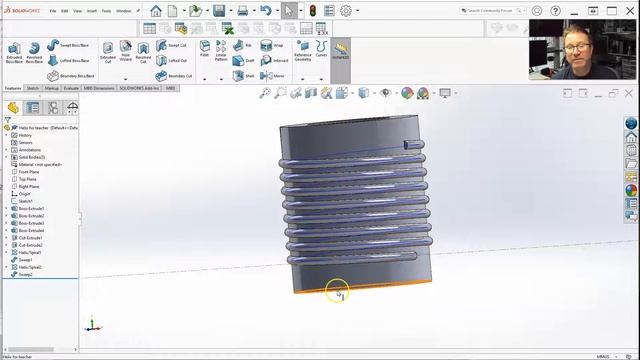Activate the Select cursor tool
Image resolution: width=640 pixels, height=360 pixels.
[x=289, y=11]
